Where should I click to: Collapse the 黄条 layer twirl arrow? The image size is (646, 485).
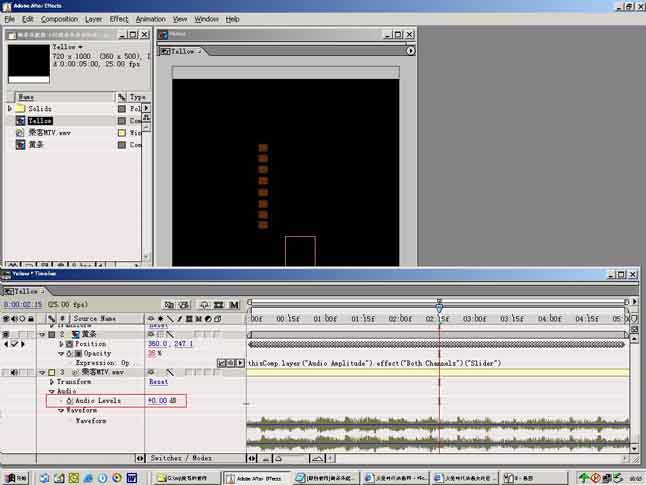(x=42, y=334)
